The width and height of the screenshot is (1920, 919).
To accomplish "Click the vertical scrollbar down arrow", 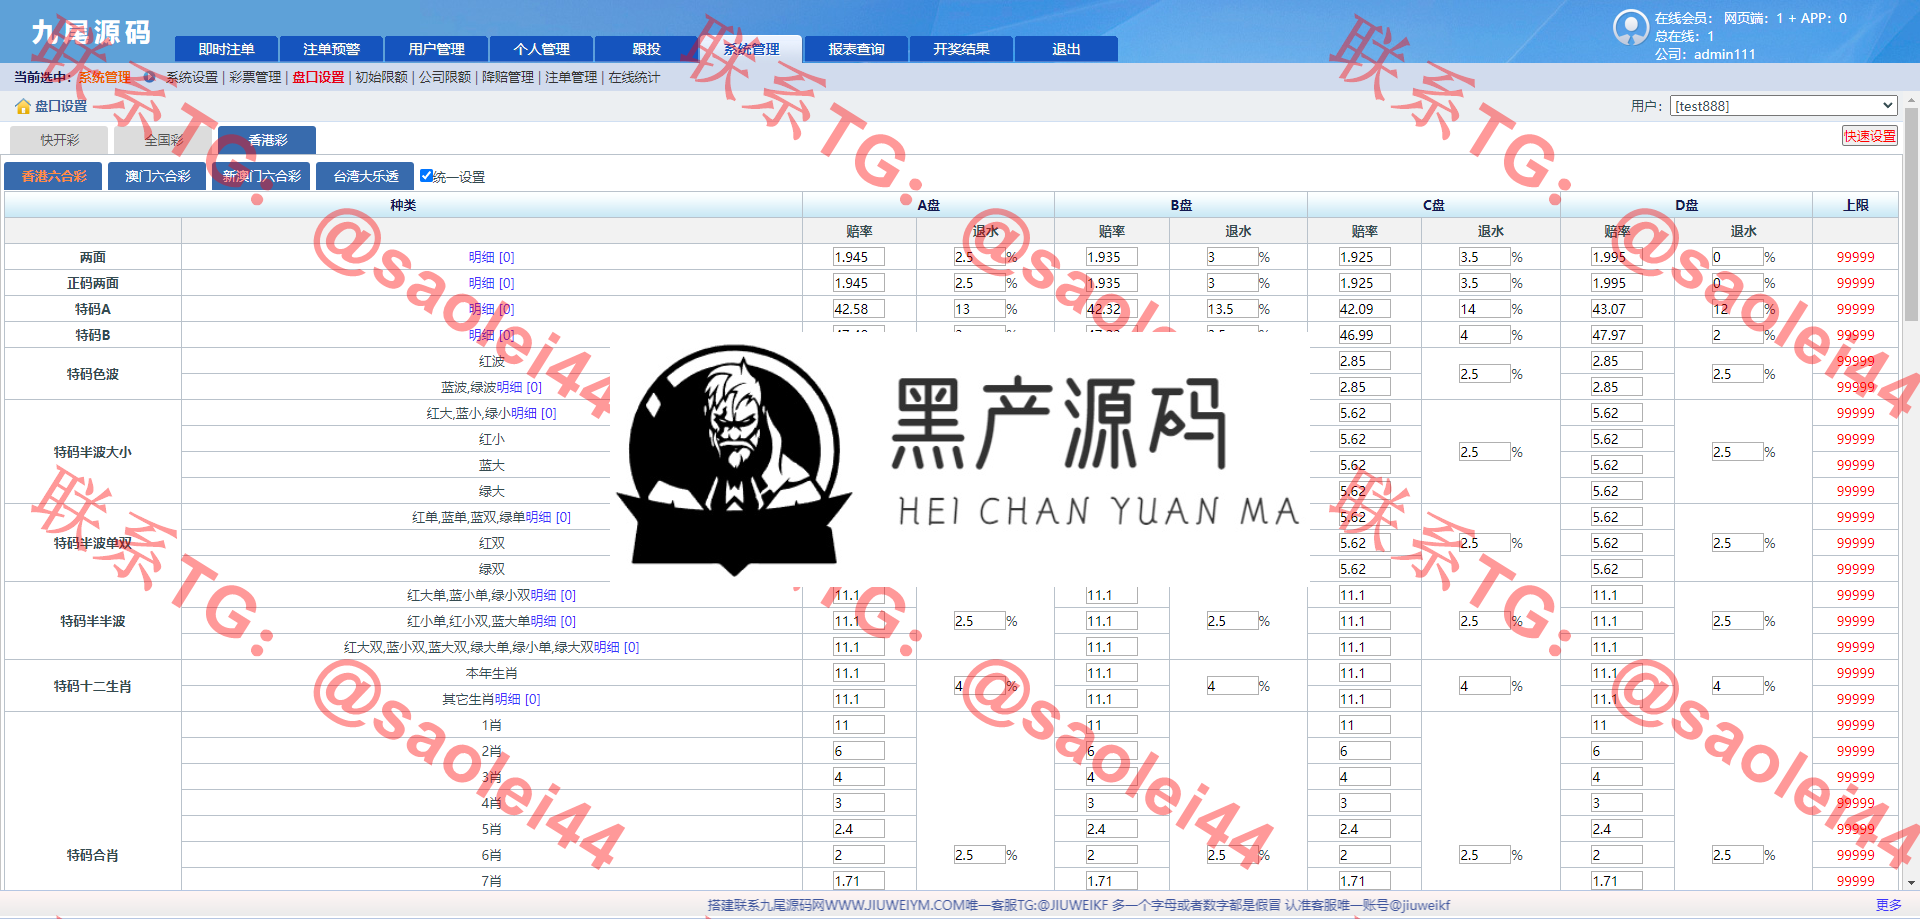I will click(x=1911, y=883).
